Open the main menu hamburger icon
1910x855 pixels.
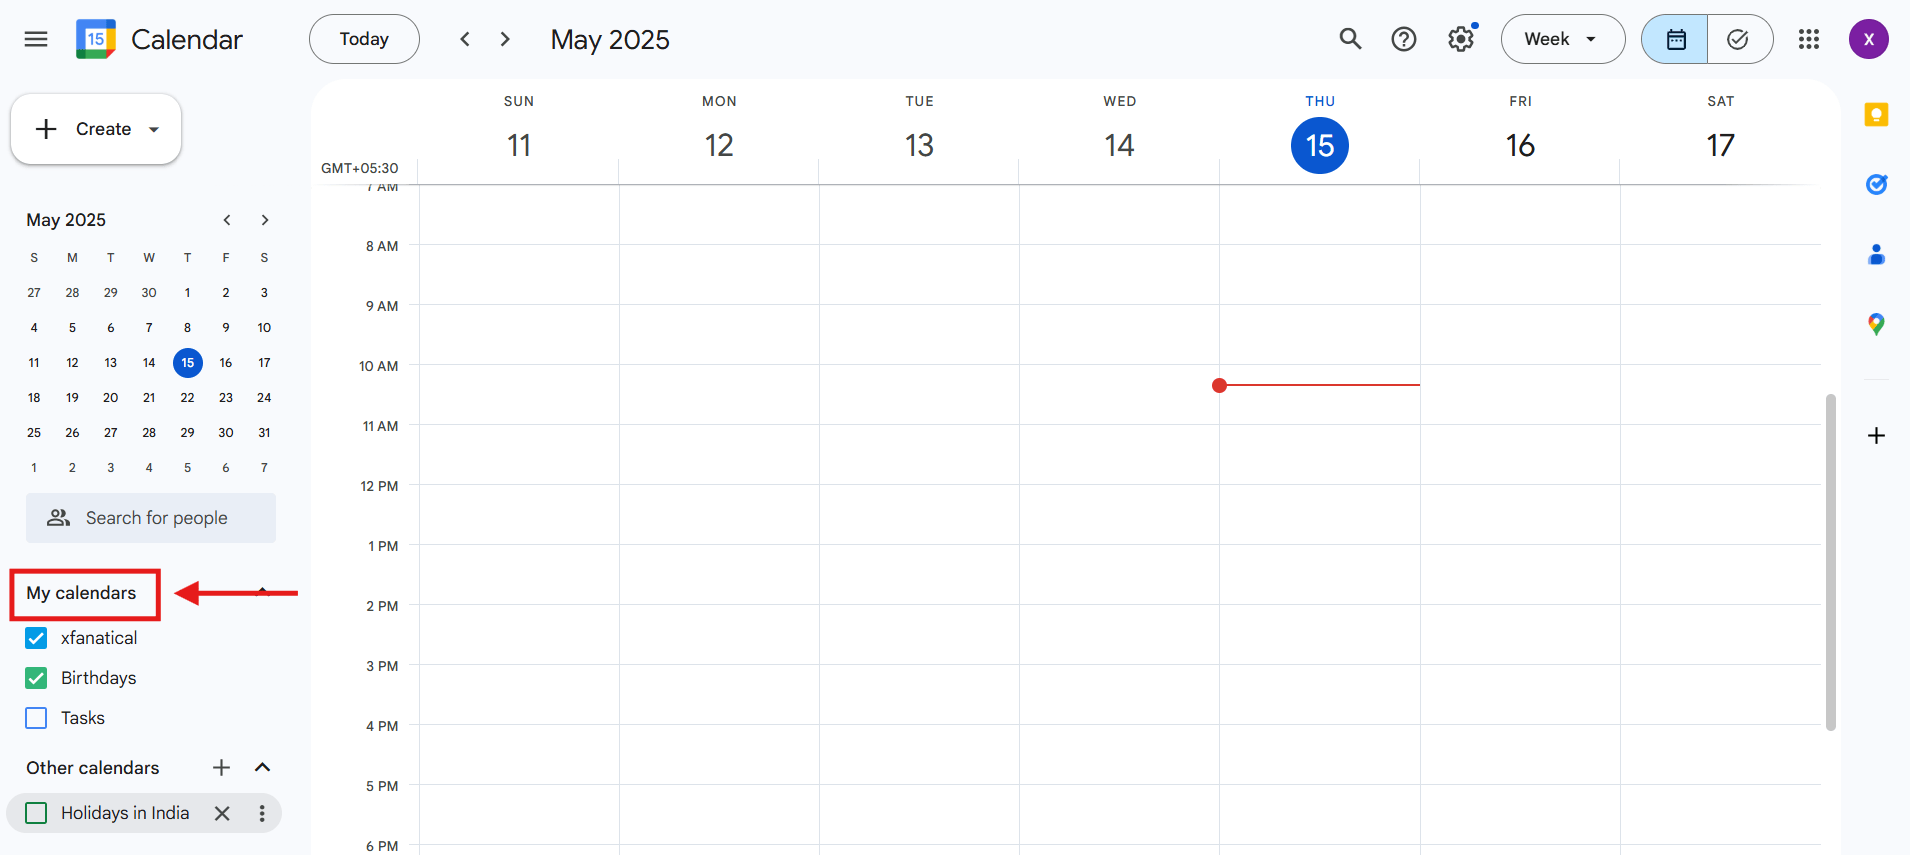click(x=36, y=39)
